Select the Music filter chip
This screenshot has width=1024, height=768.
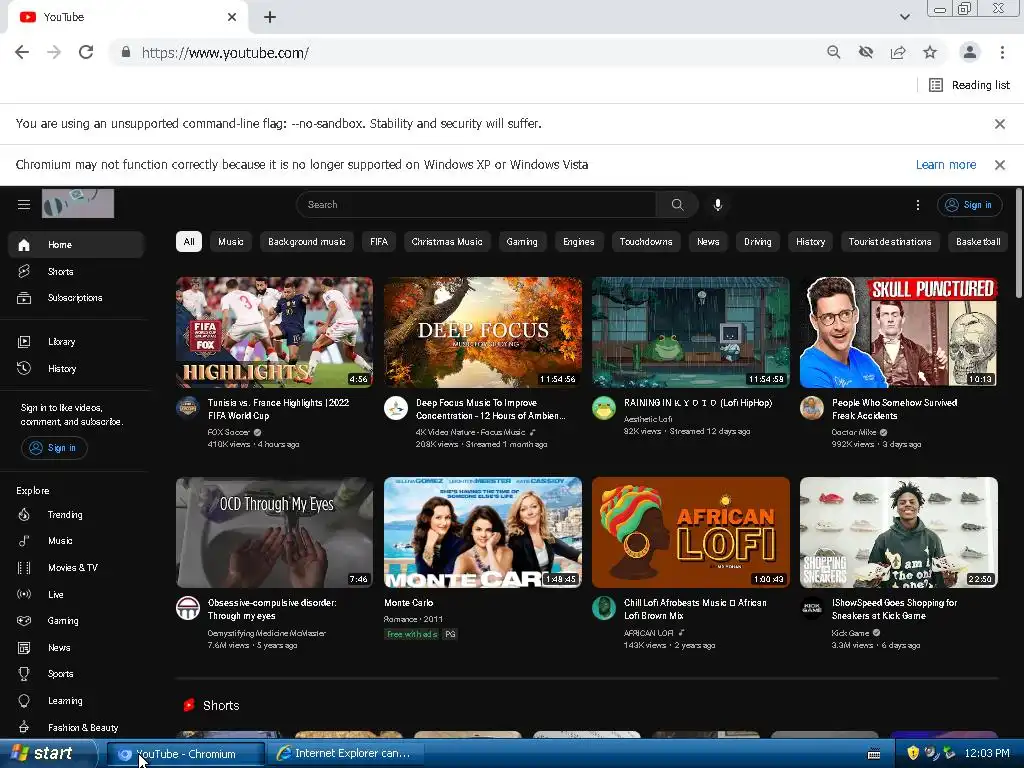coord(231,242)
